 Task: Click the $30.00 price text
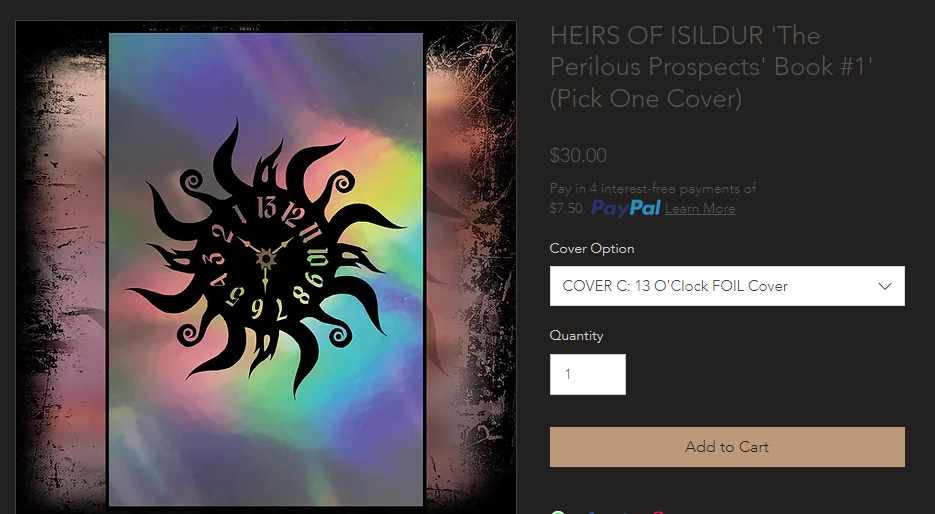pos(578,156)
